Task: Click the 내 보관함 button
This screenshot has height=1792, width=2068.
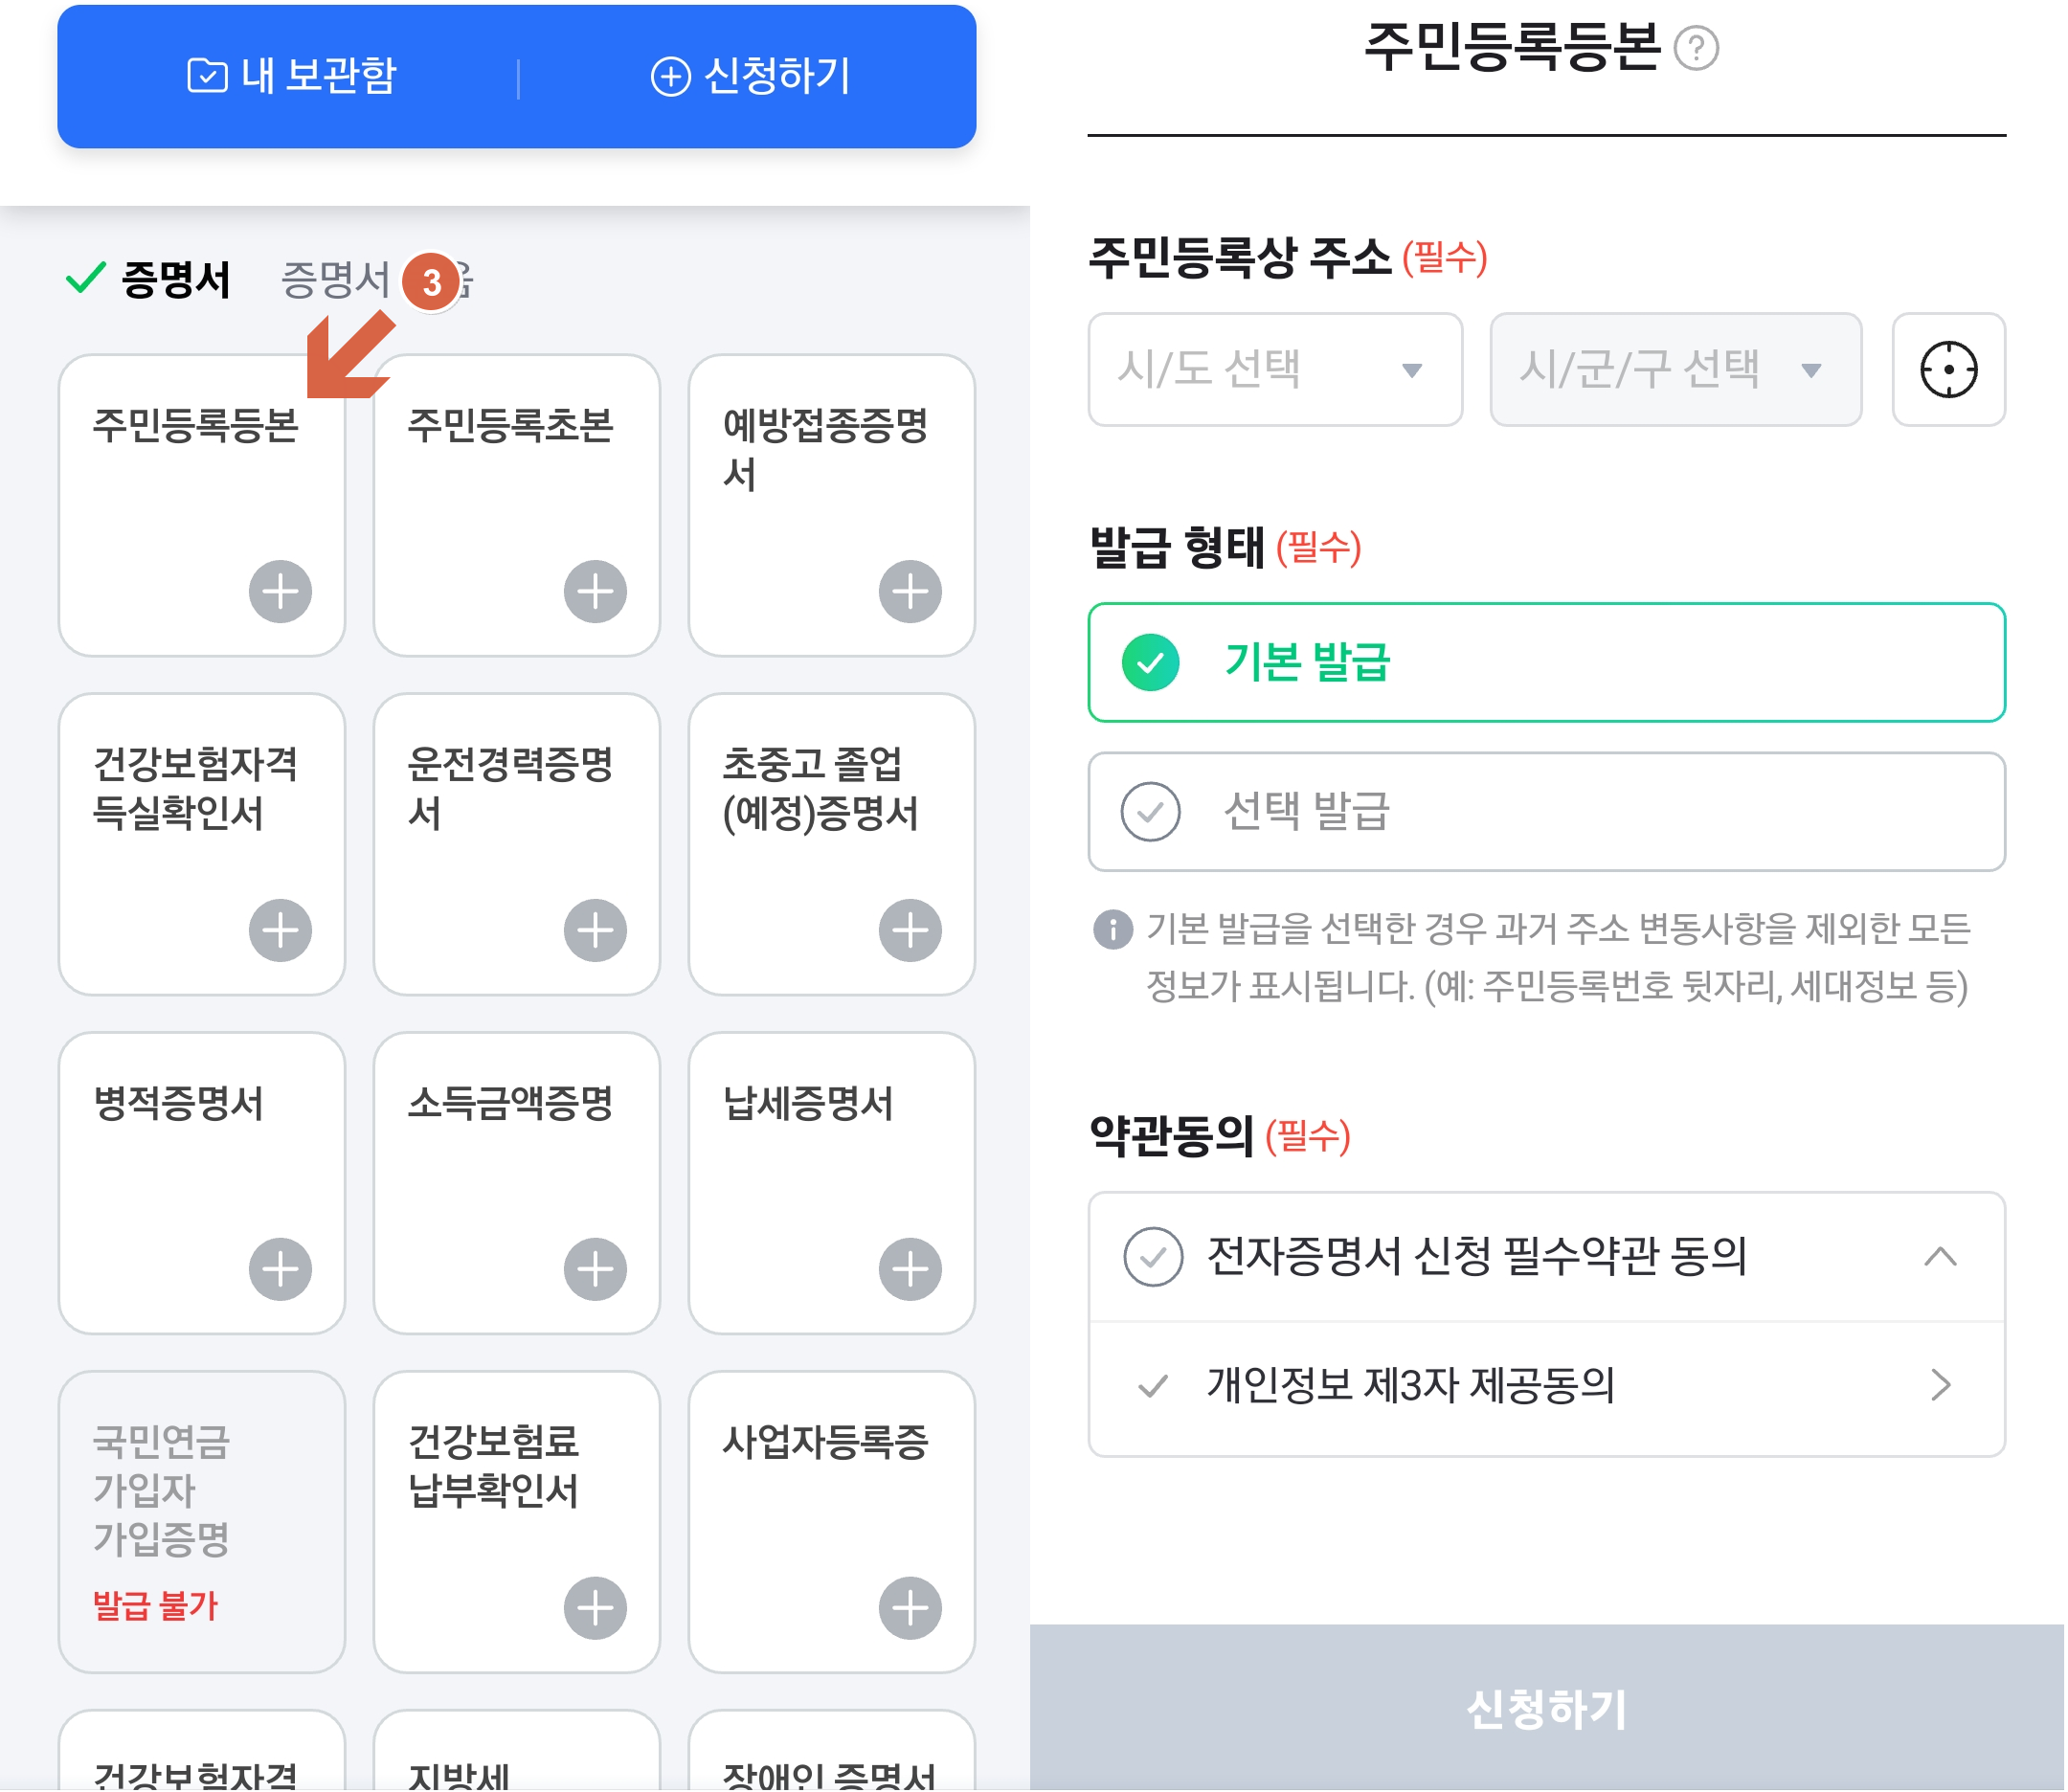Action: [291, 76]
